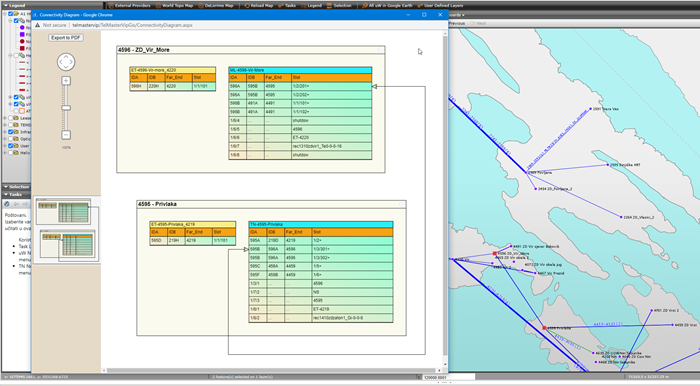Zoom in with the plus button above the slider
700x386 pixels.
coord(66,81)
